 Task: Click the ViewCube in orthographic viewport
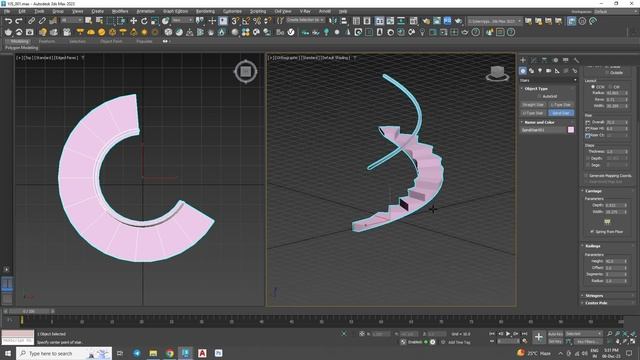point(497,73)
